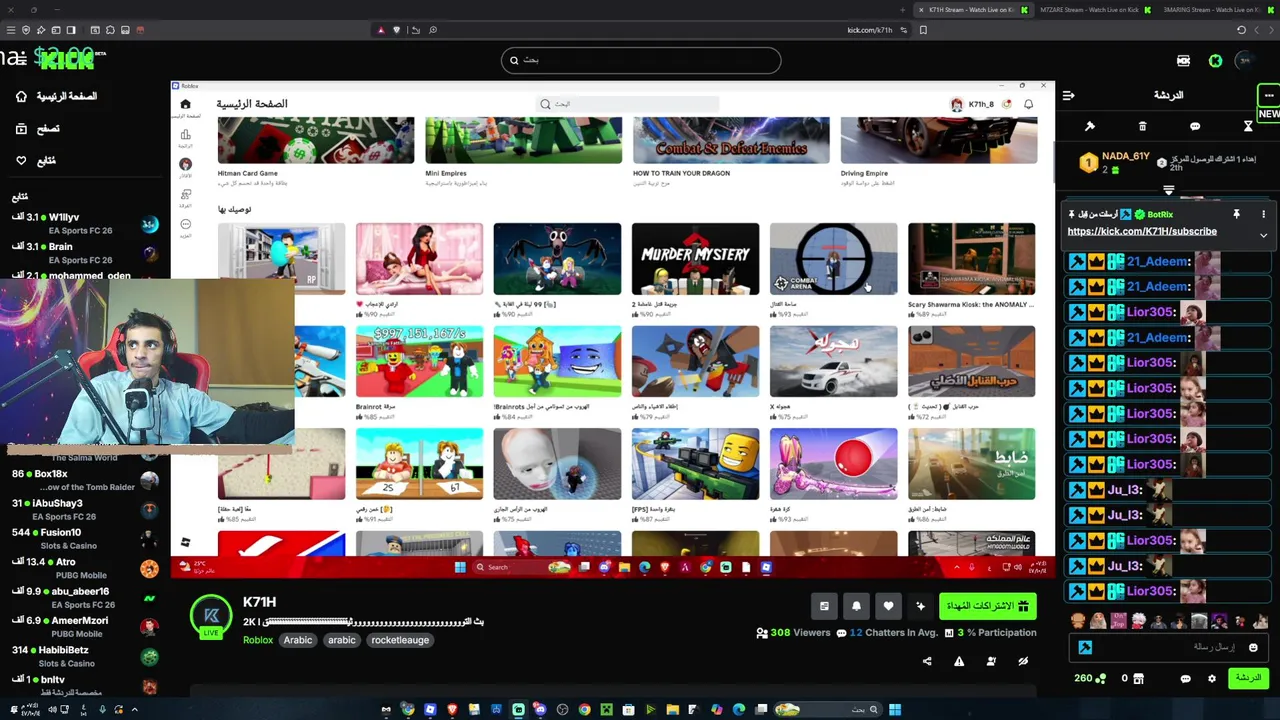Open chat settings gear icon
This screenshot has height=720, width=1280.
click(1212, 679)
